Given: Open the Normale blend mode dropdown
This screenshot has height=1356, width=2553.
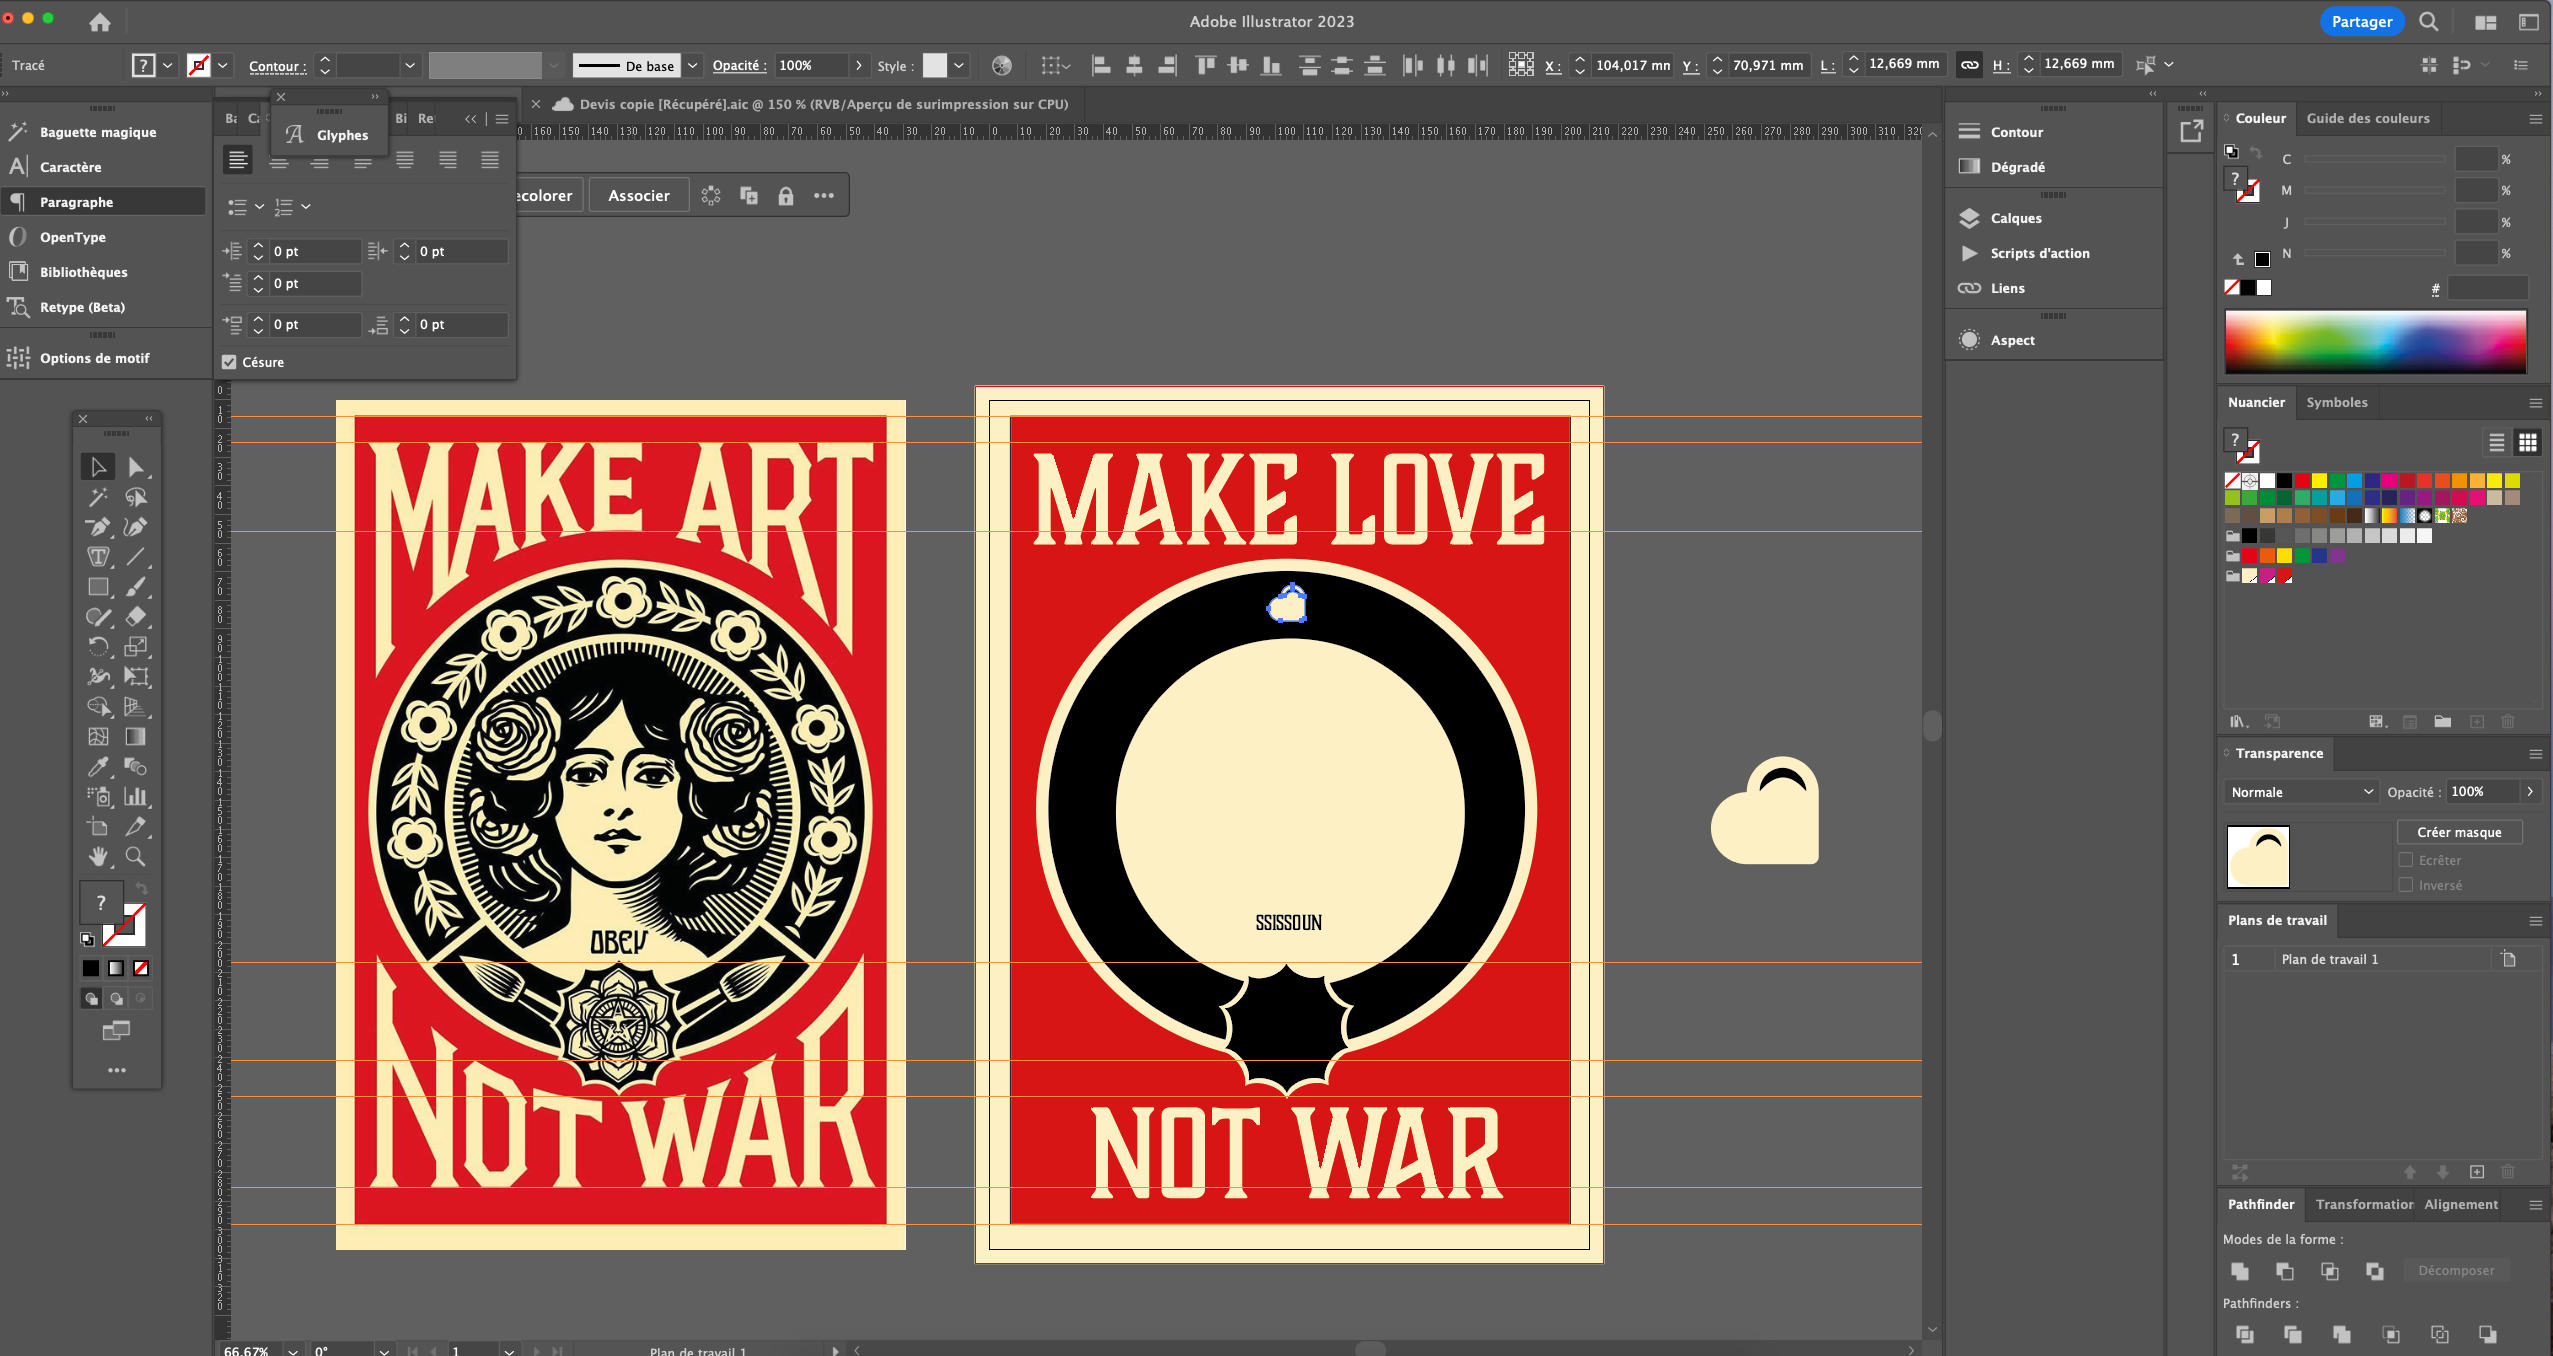Looking at the screenshot, I should [x=2300, y=792].
